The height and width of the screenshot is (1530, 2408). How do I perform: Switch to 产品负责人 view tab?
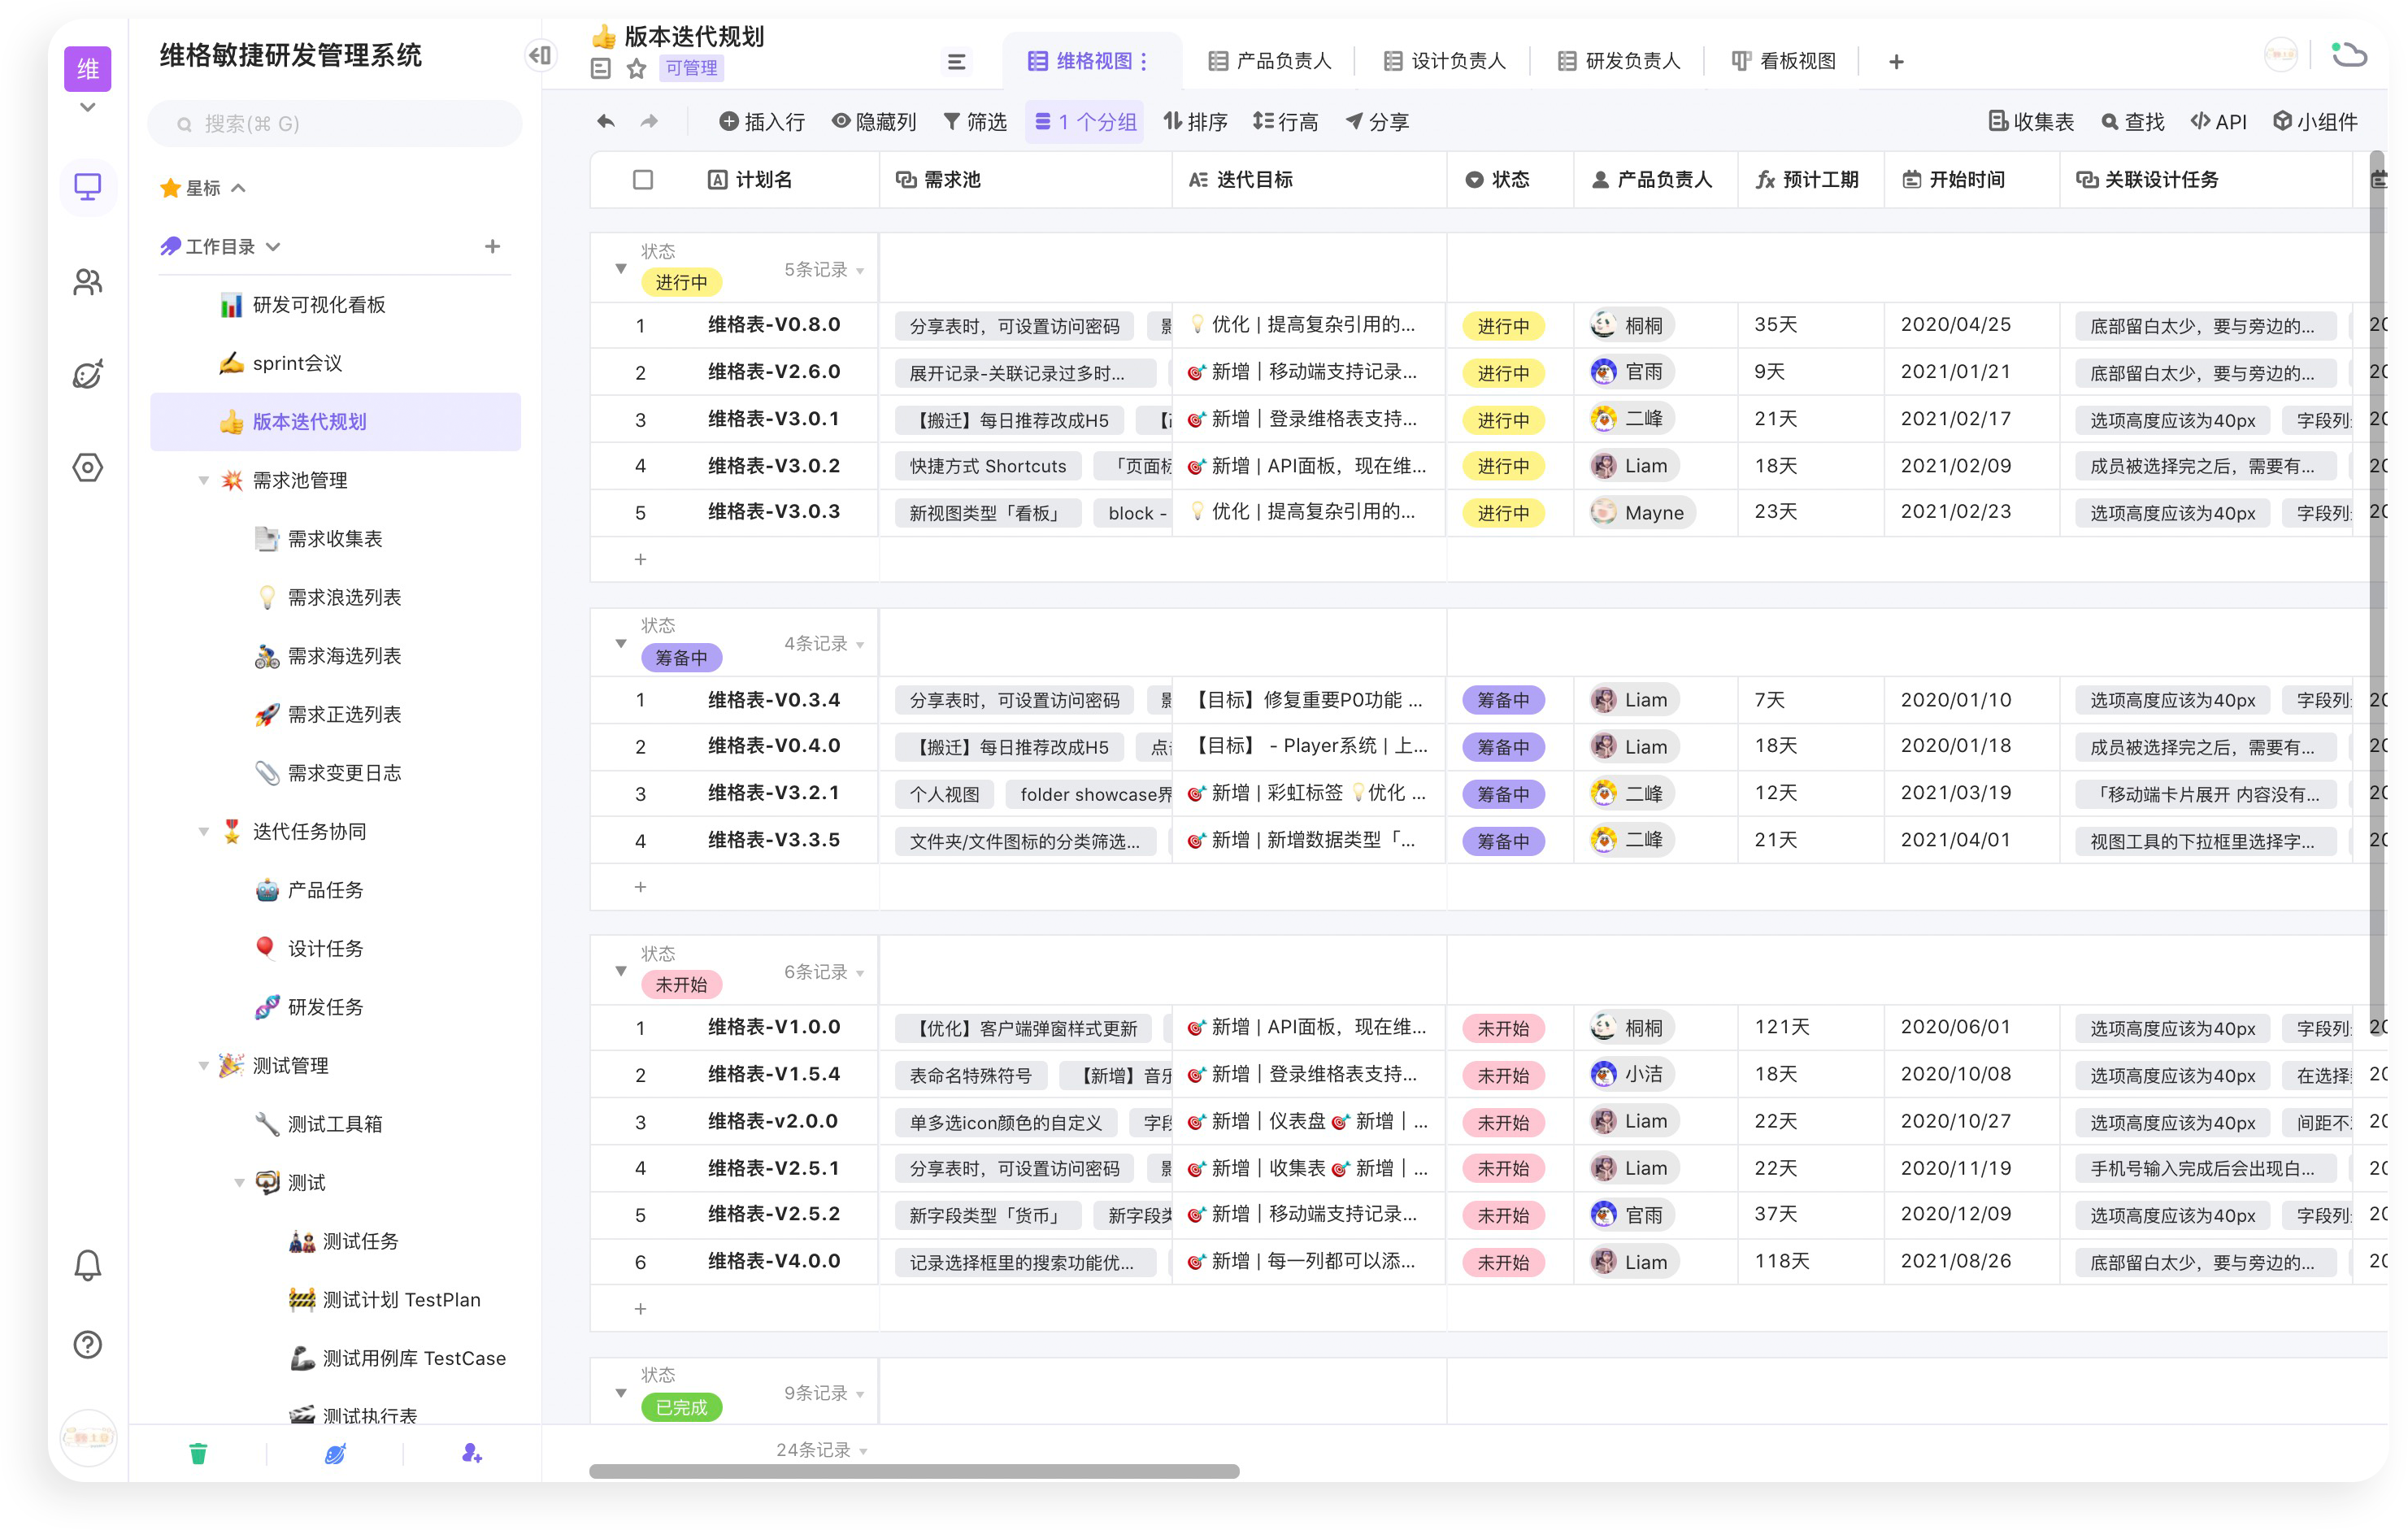tap(1269, 61)
